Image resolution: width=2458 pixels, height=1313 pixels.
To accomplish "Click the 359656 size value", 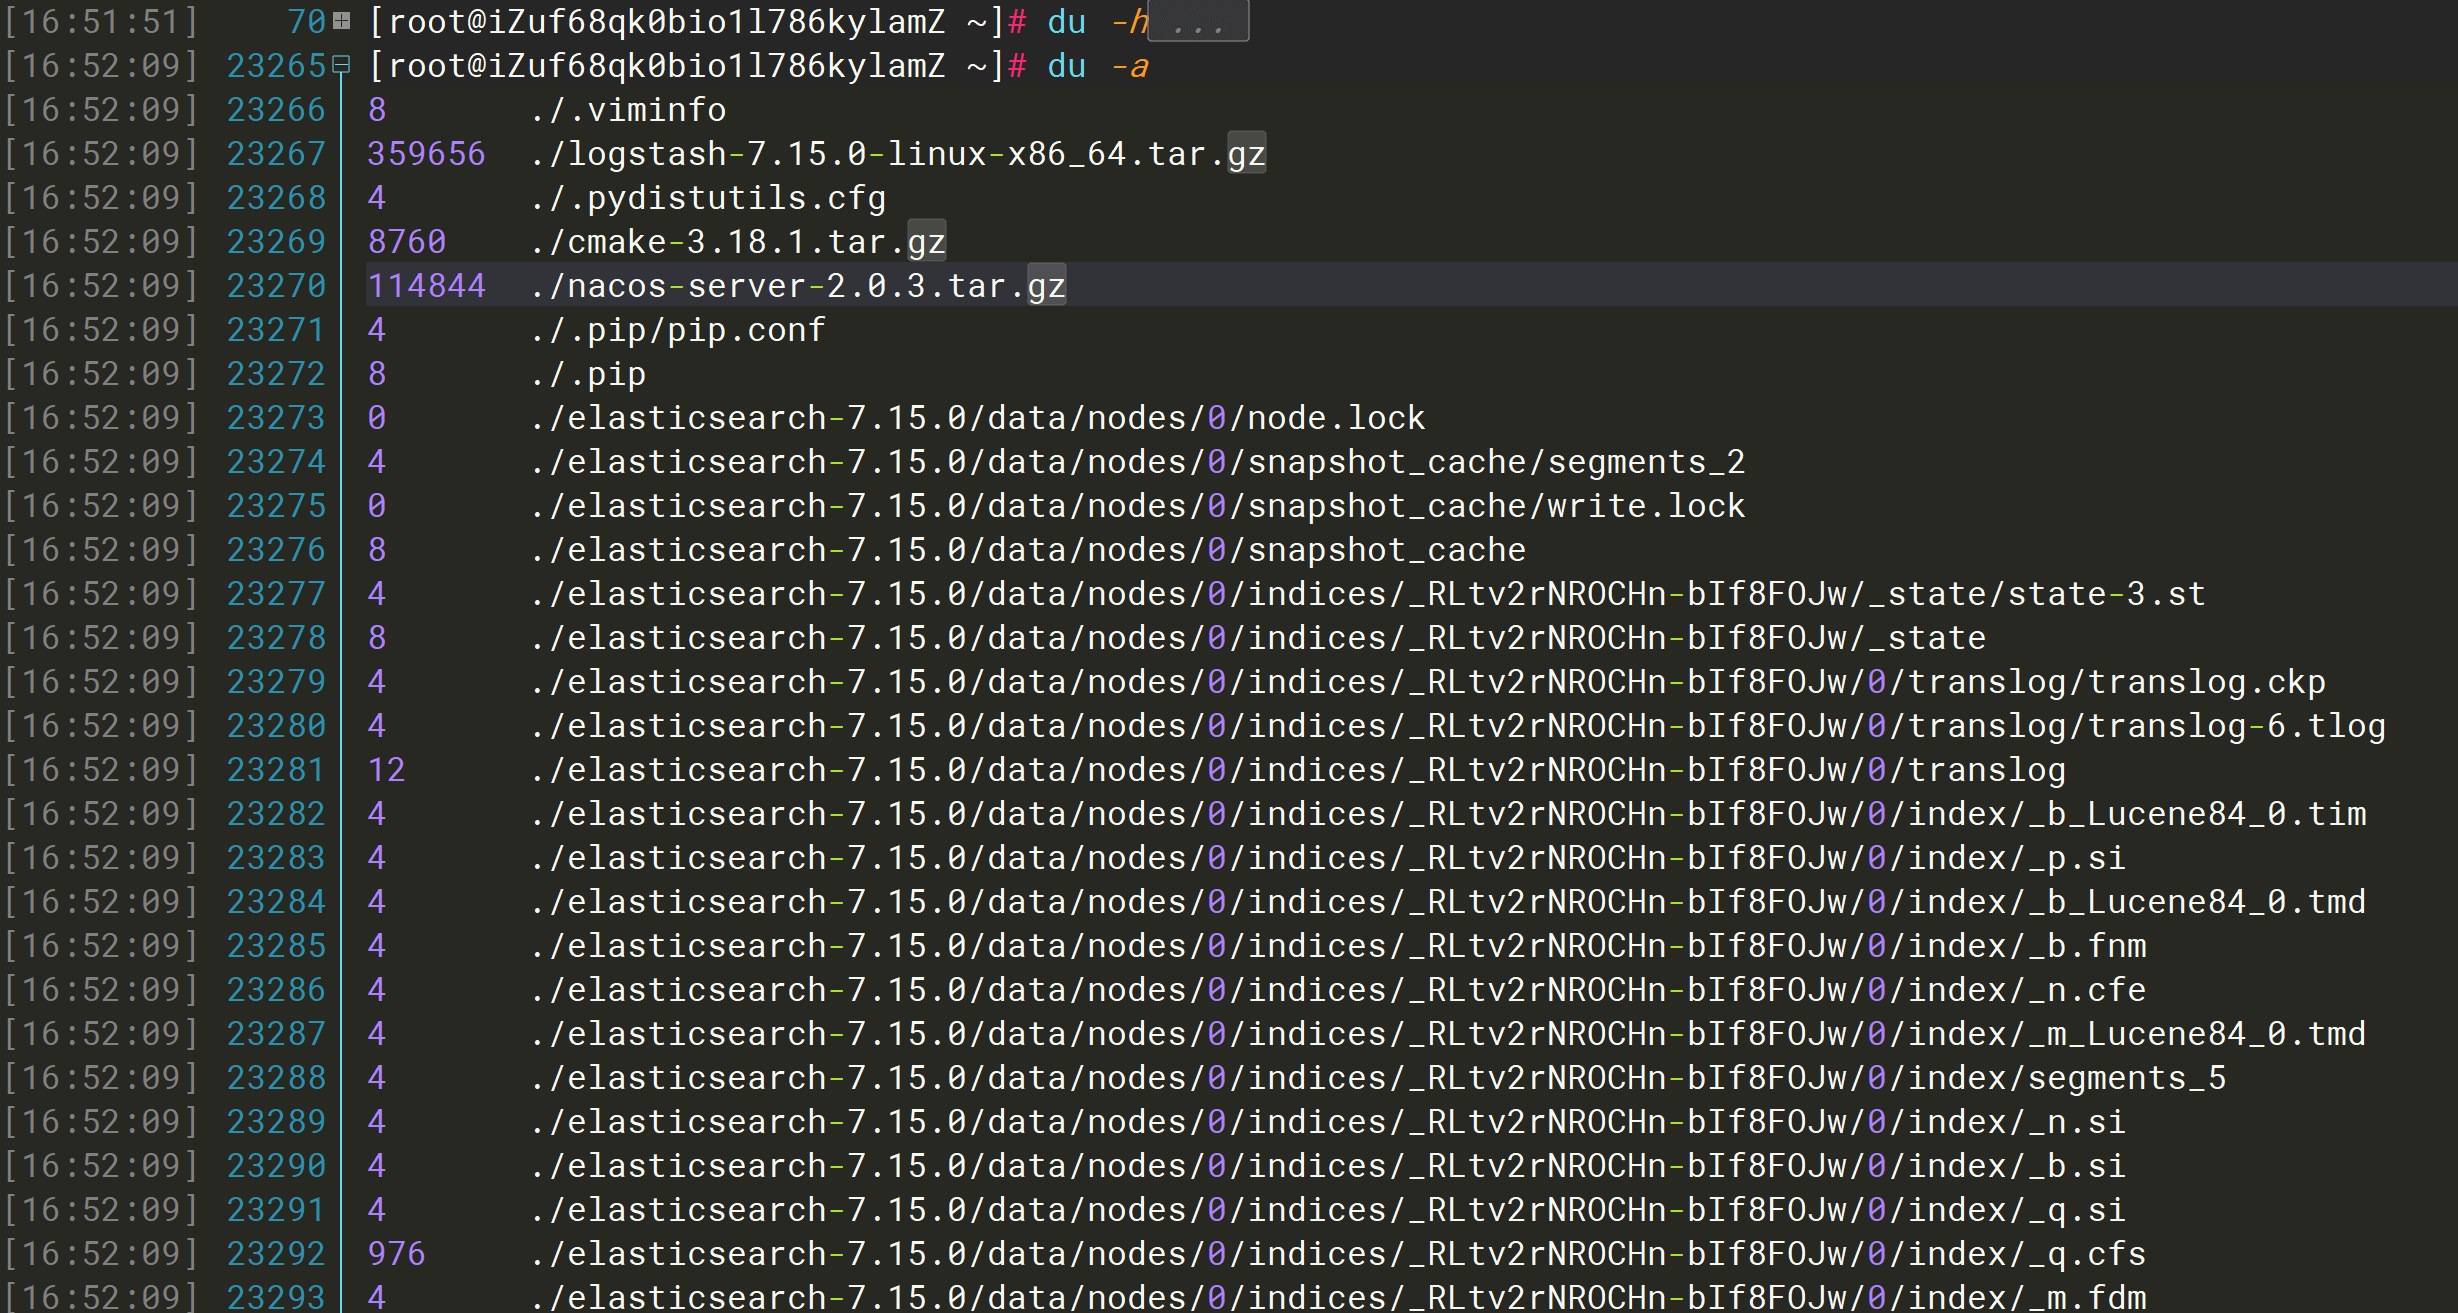I will pyautogui.click(x=426, y=154).
